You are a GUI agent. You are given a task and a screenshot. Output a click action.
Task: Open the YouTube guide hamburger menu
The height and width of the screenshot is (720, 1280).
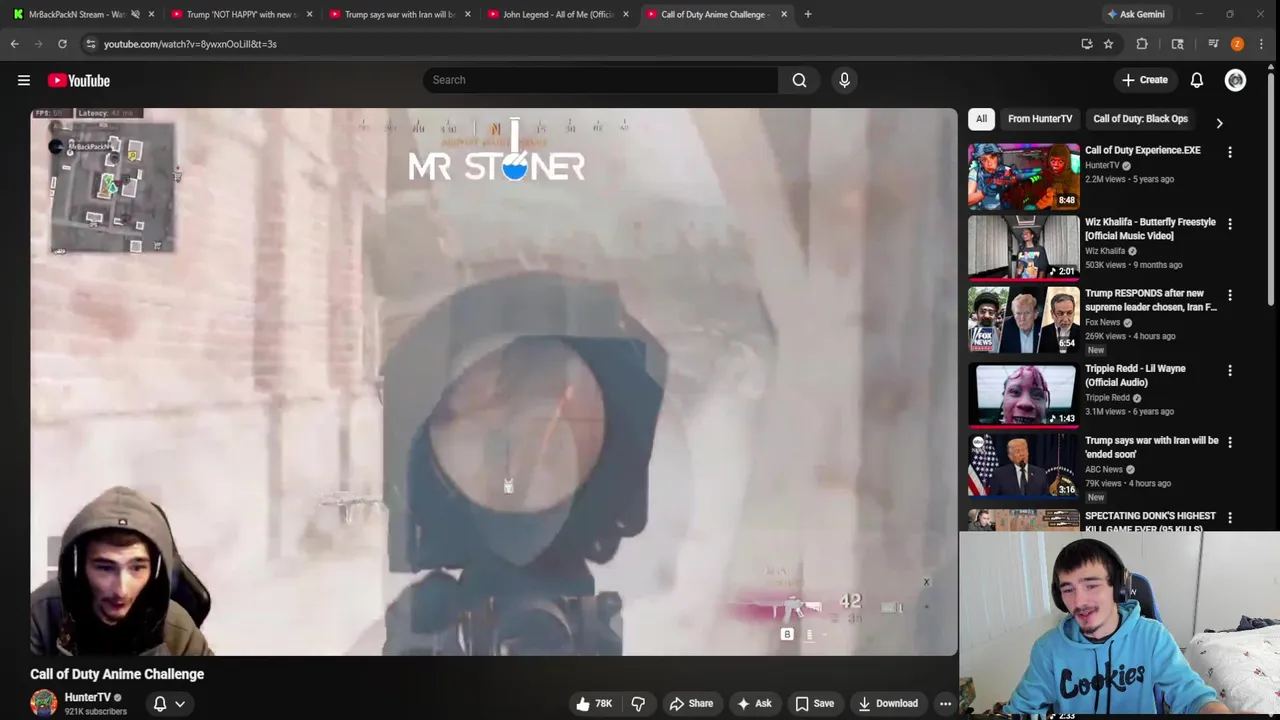(24, 80)
